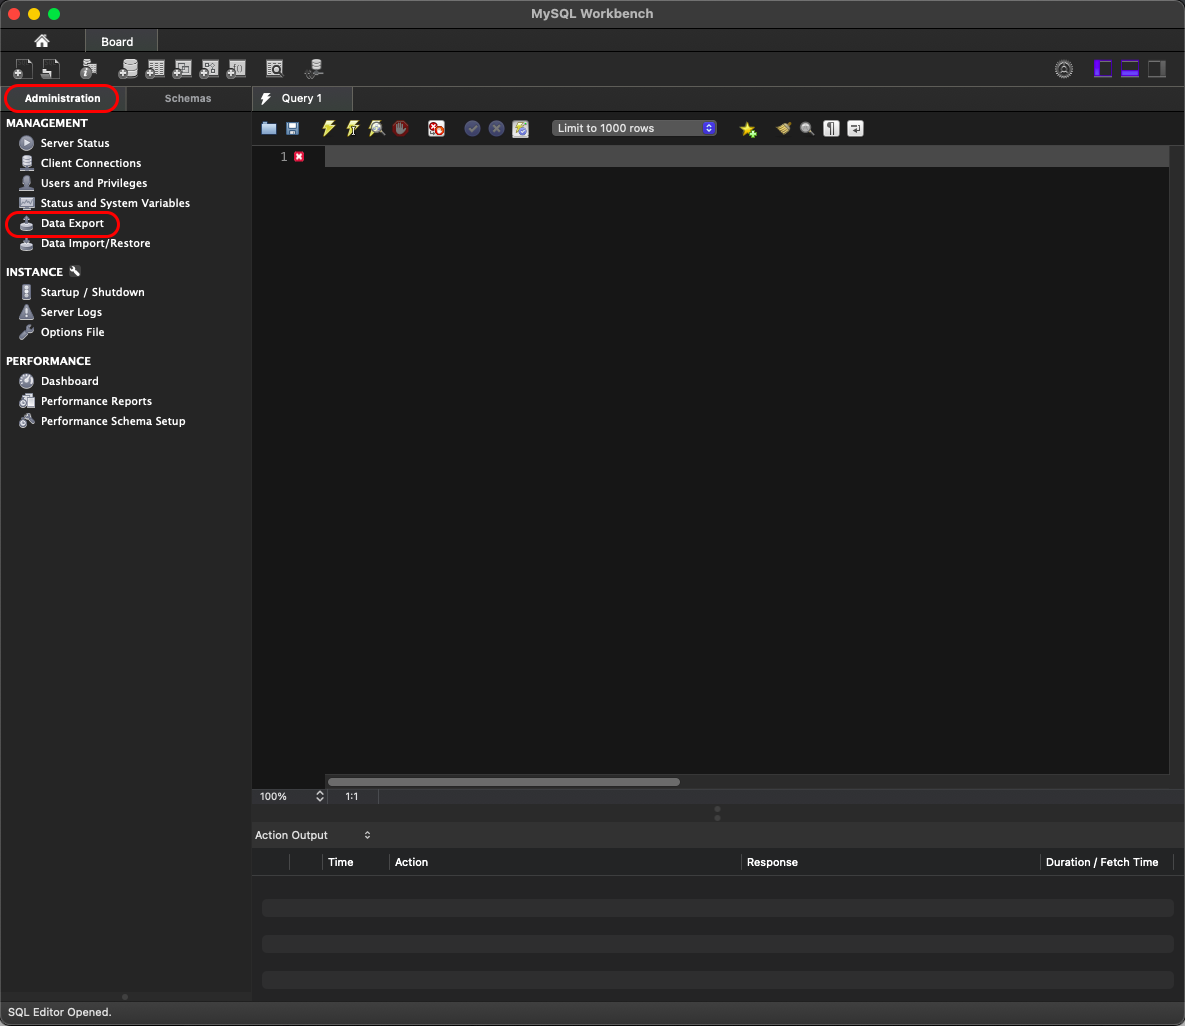The image size is (1185, 1026).
Task: Open the performance Dashboard
Action: [x=70, y=382]
